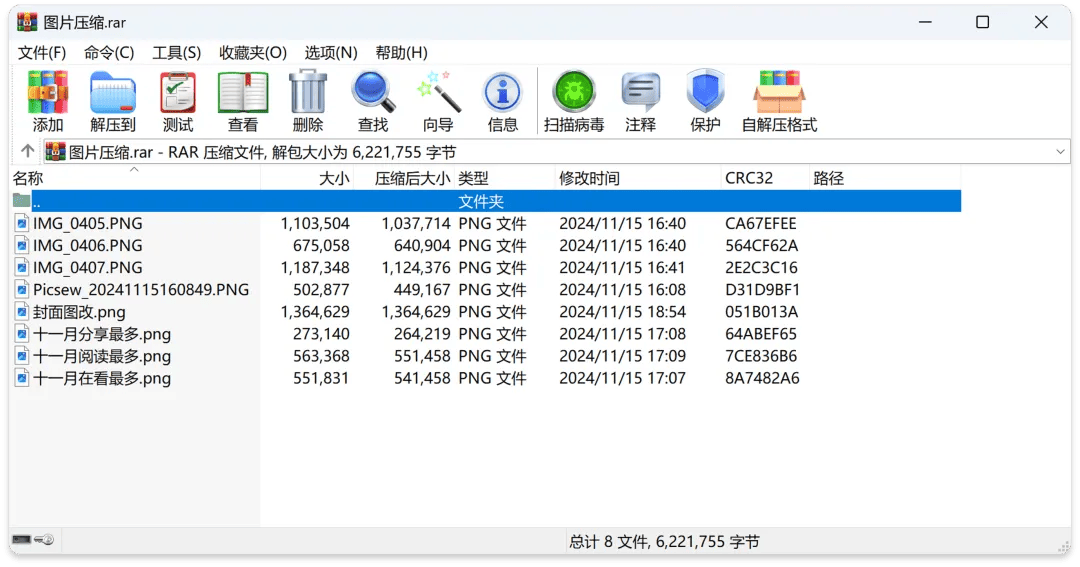The width and height of the screenshot is (1080, 567).
Task: Expand the address bar path dropdown
Action: pos(1060,152)
